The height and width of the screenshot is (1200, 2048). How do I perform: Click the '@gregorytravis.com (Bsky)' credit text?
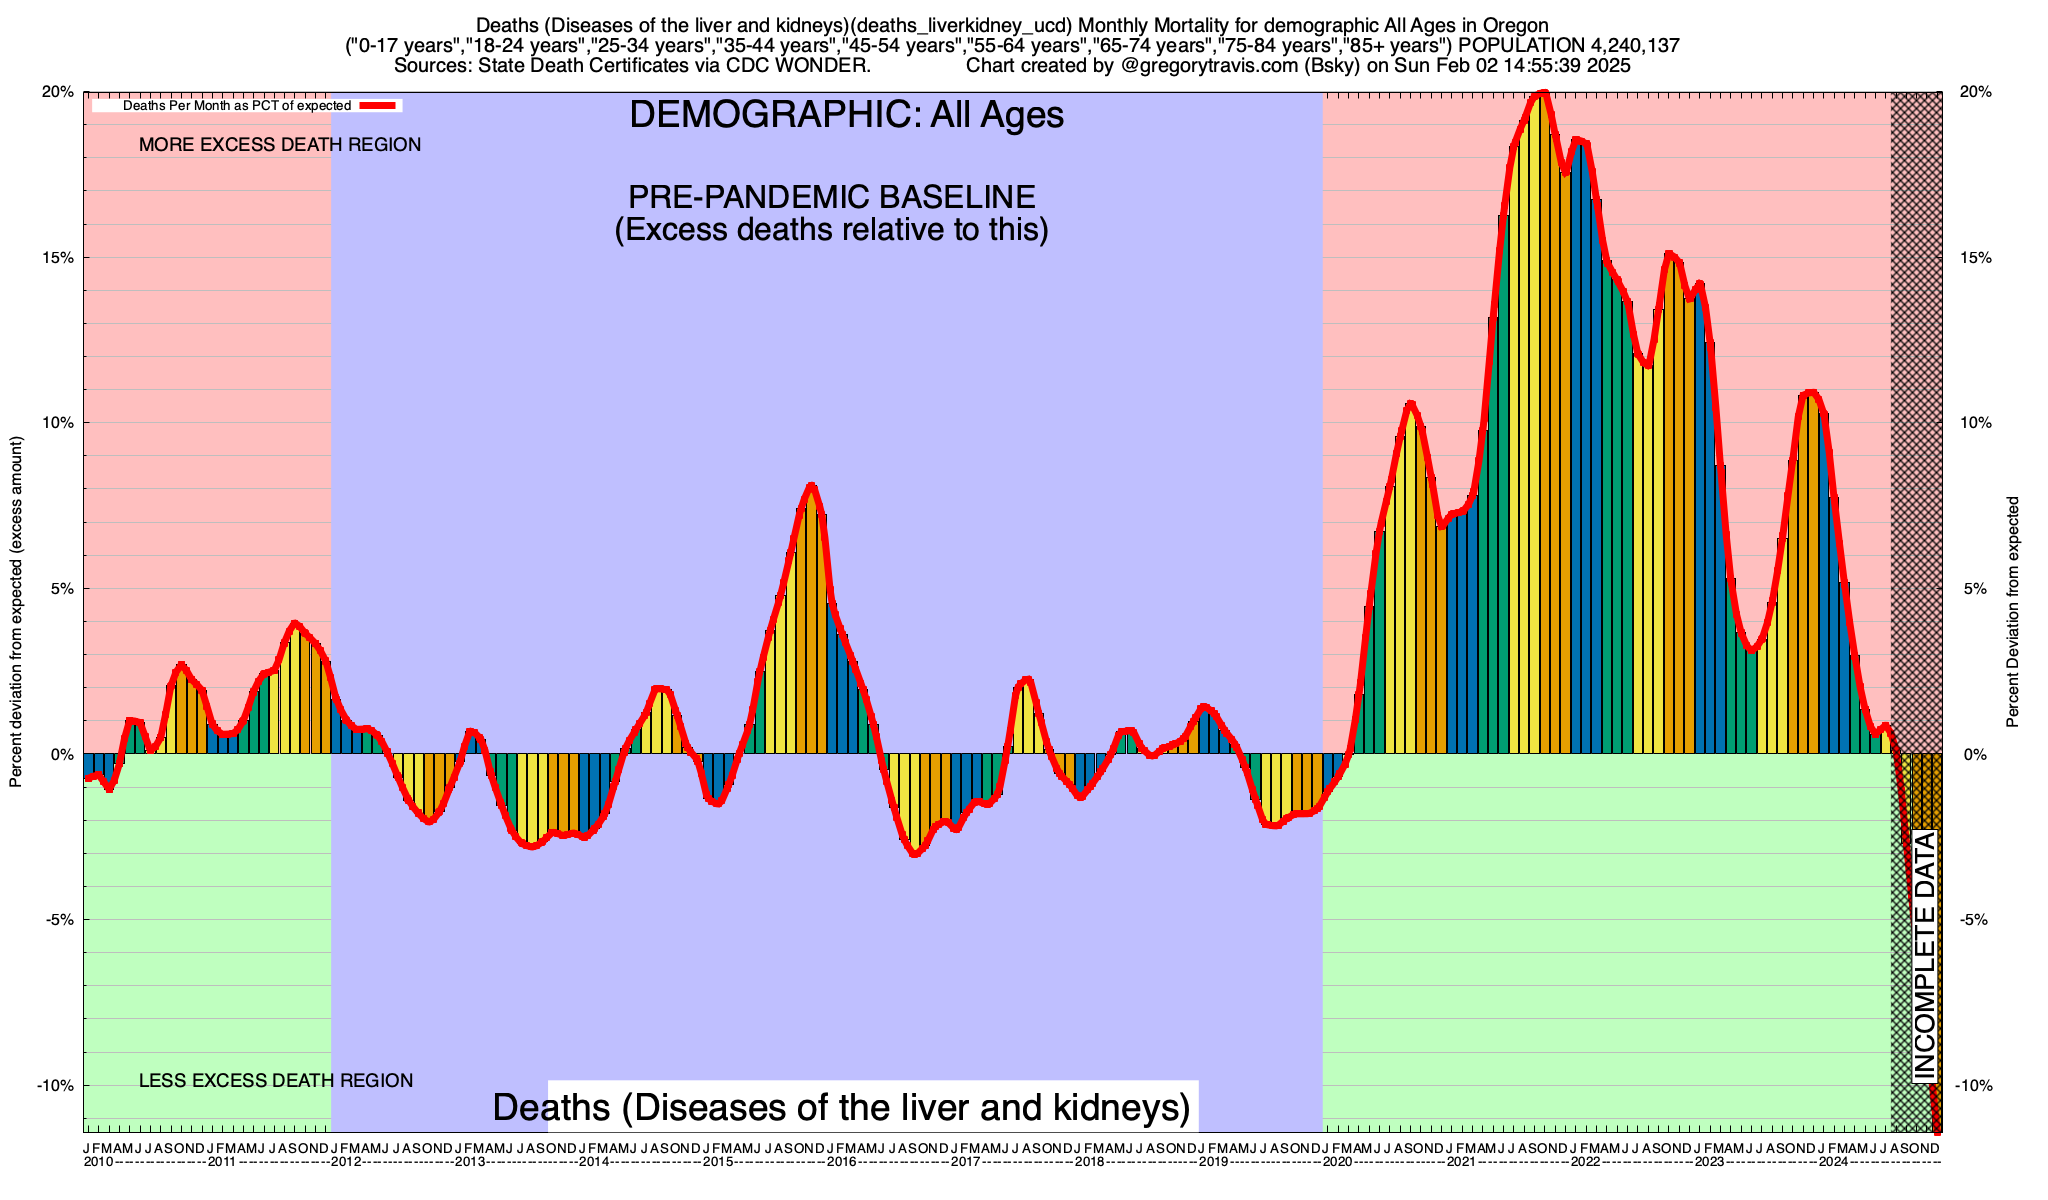[x=1239, y=66]
